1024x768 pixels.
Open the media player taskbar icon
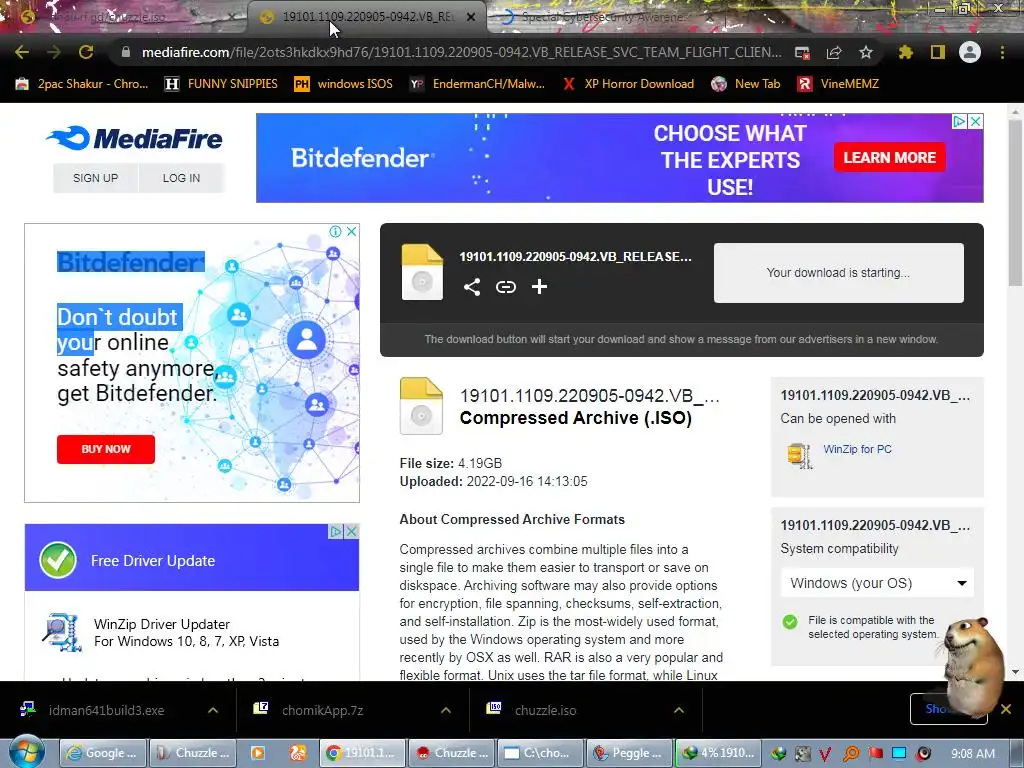(x=258, y=753)
